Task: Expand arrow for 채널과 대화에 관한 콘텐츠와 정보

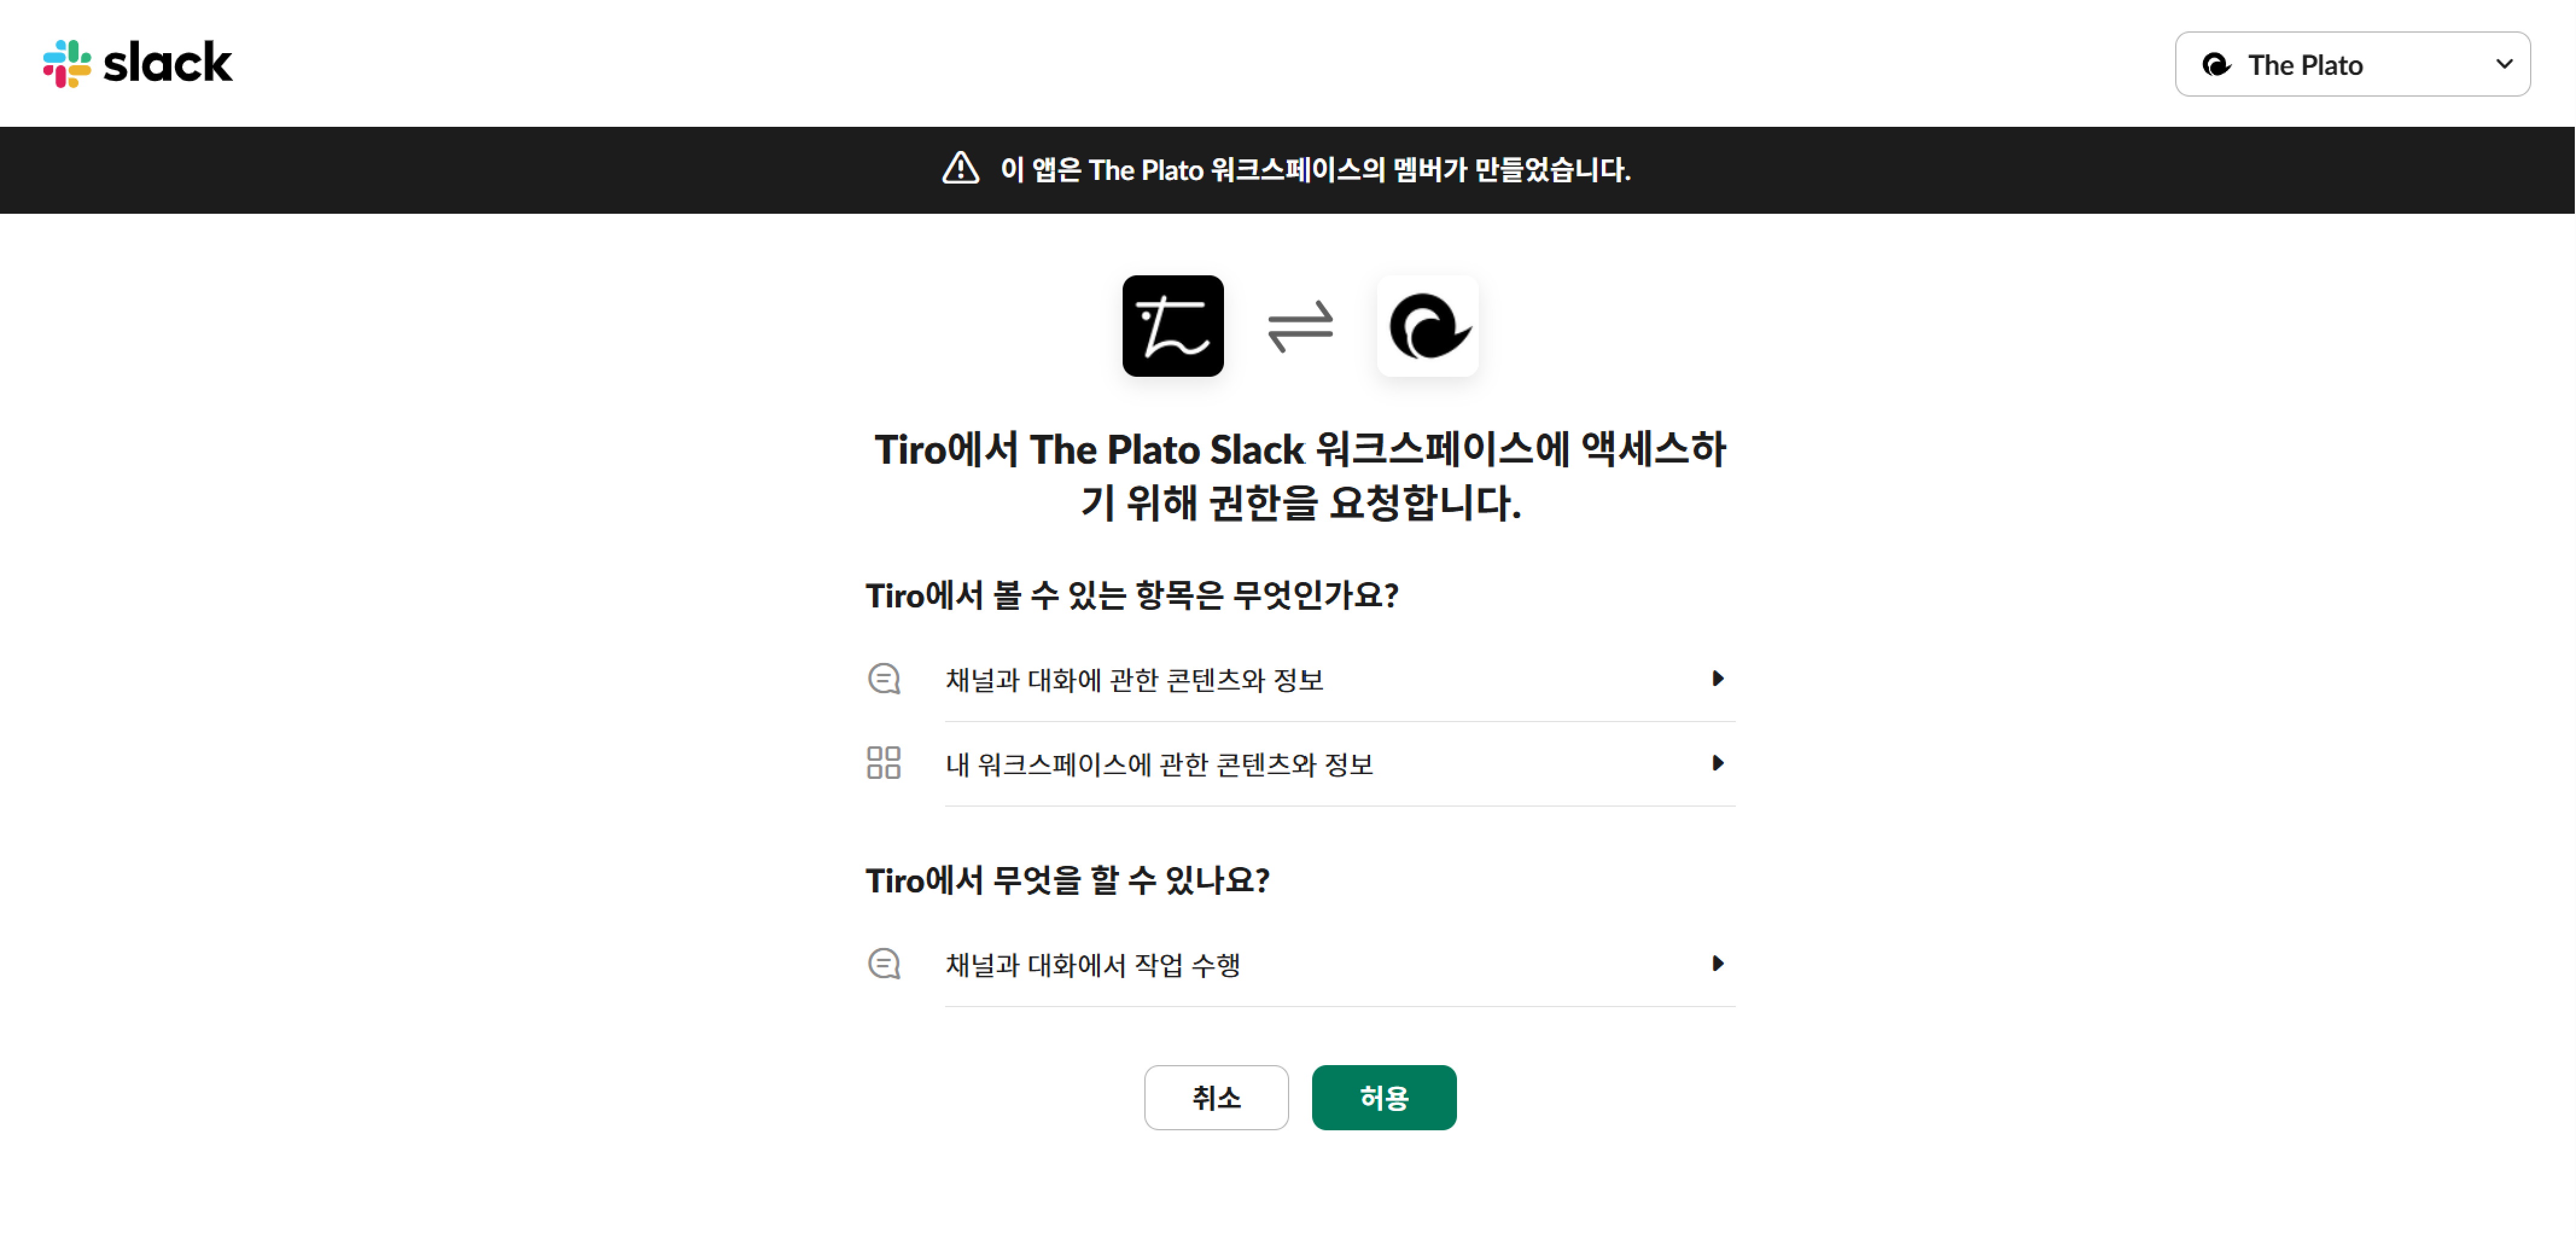Action: click(1718, 679)
